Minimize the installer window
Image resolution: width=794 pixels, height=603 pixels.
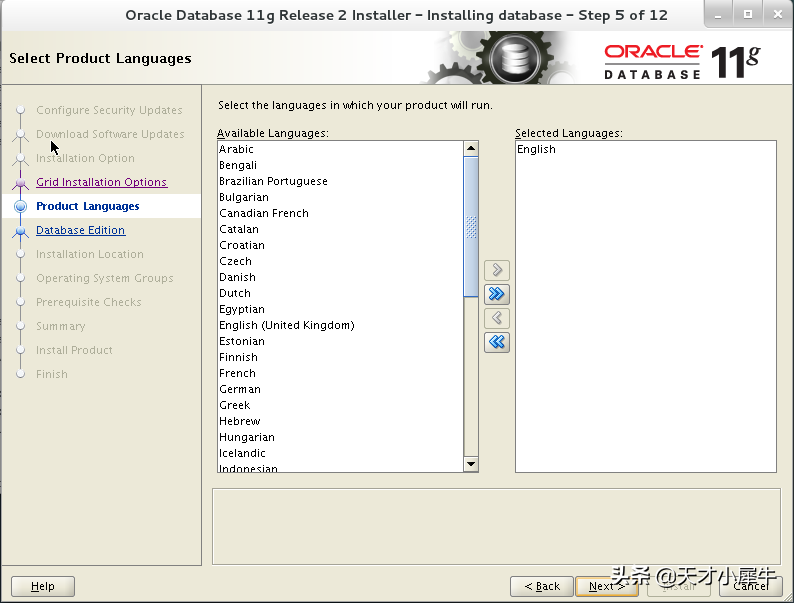(x=718, y=15)
